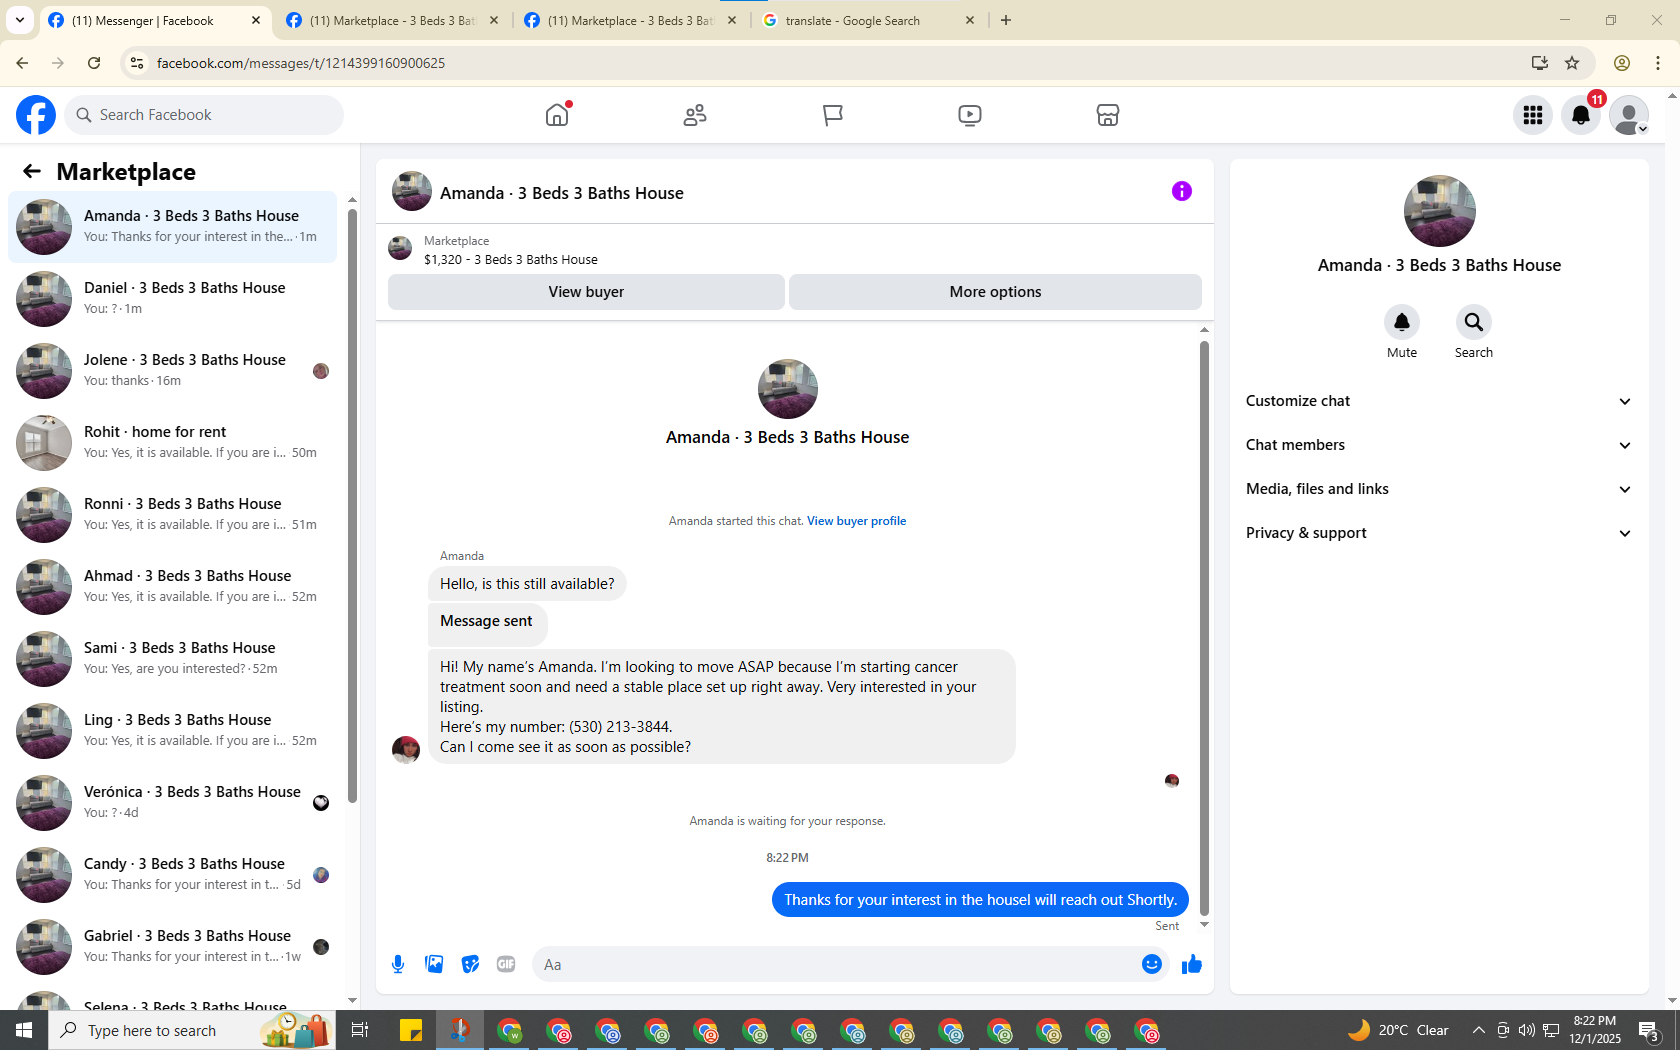Click Windows taskbar search box

coord(192,1030)
